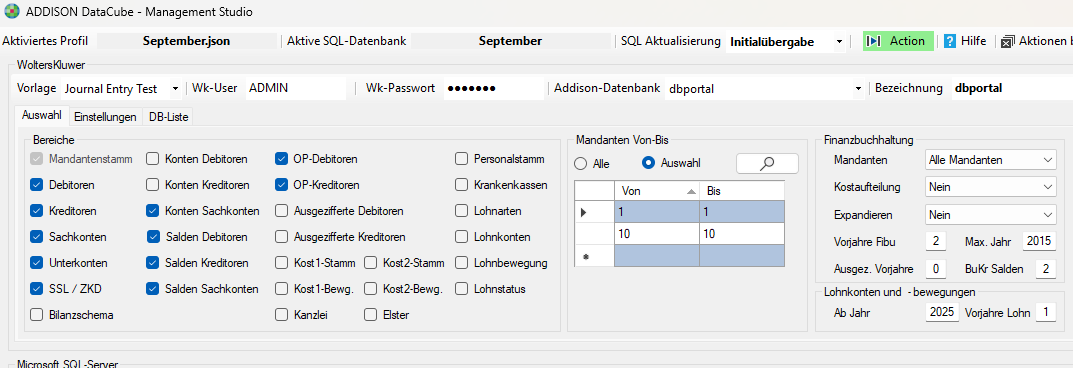Open the Kostaufteilung dropdown
The height and width of the screenshot is (368, 1073).
click(990, 186)
